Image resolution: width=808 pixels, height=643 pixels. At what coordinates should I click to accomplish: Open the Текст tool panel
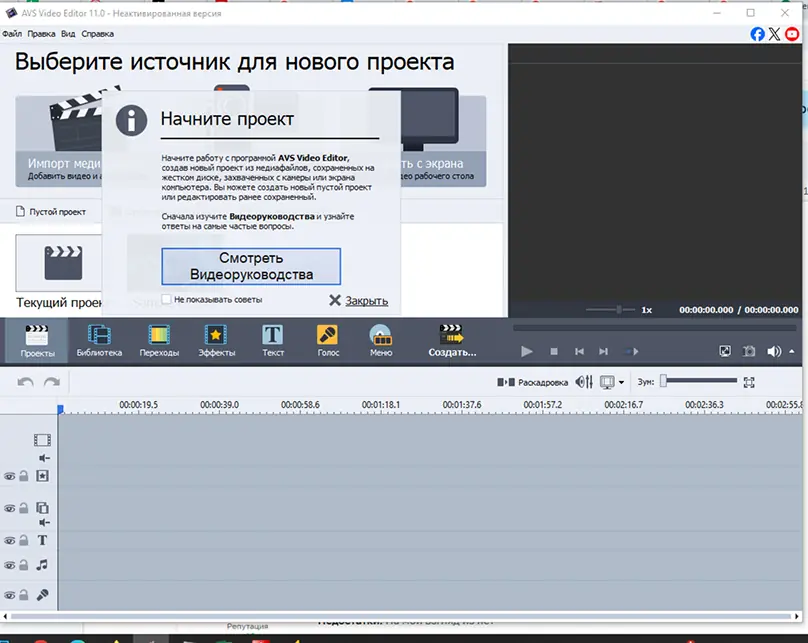[273, 341]
